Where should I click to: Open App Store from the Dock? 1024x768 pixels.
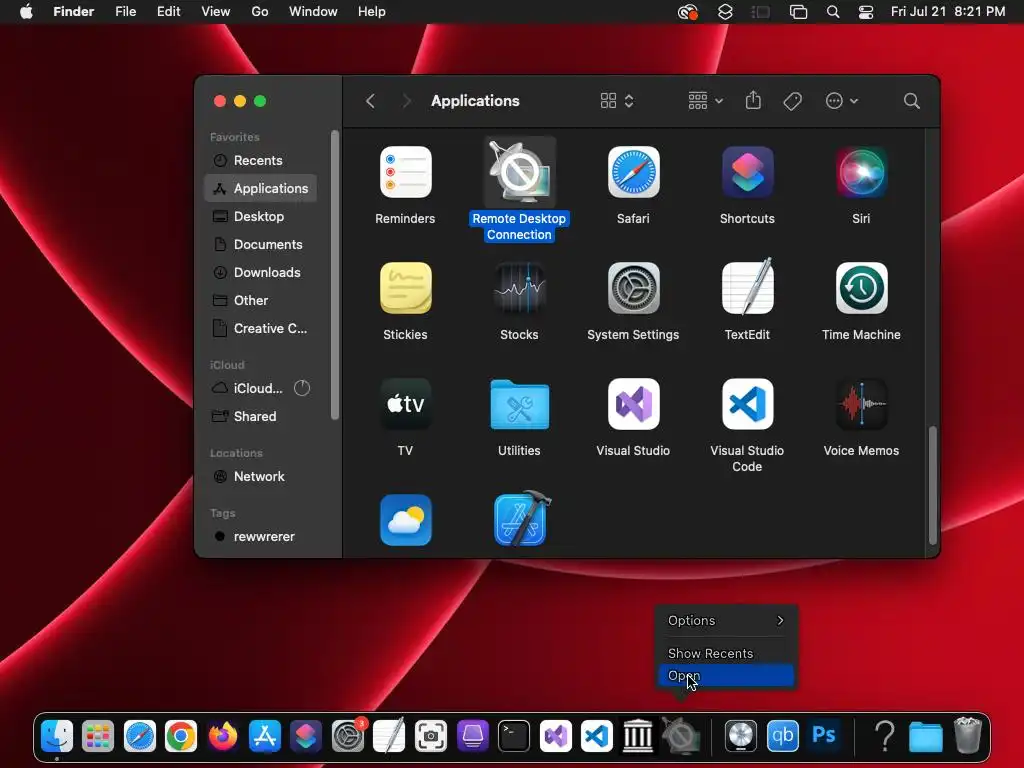(x=264, y=737)
